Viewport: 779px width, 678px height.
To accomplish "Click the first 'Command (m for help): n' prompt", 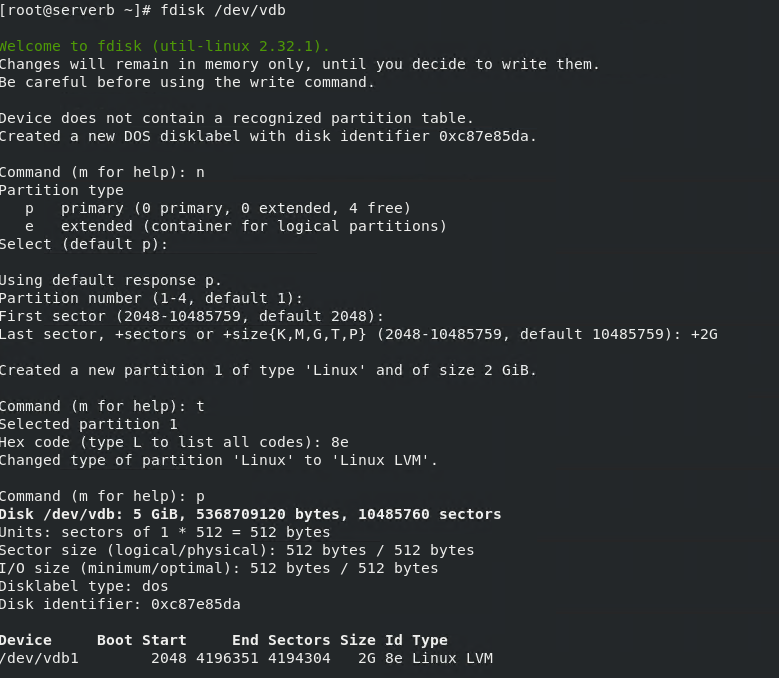I will 101,172.
